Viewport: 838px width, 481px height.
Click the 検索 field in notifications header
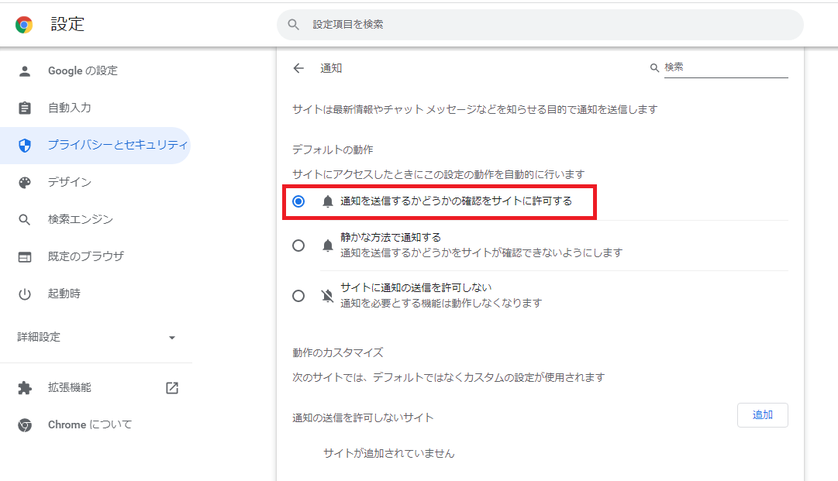pyautogui.click(x=725, y=68)
